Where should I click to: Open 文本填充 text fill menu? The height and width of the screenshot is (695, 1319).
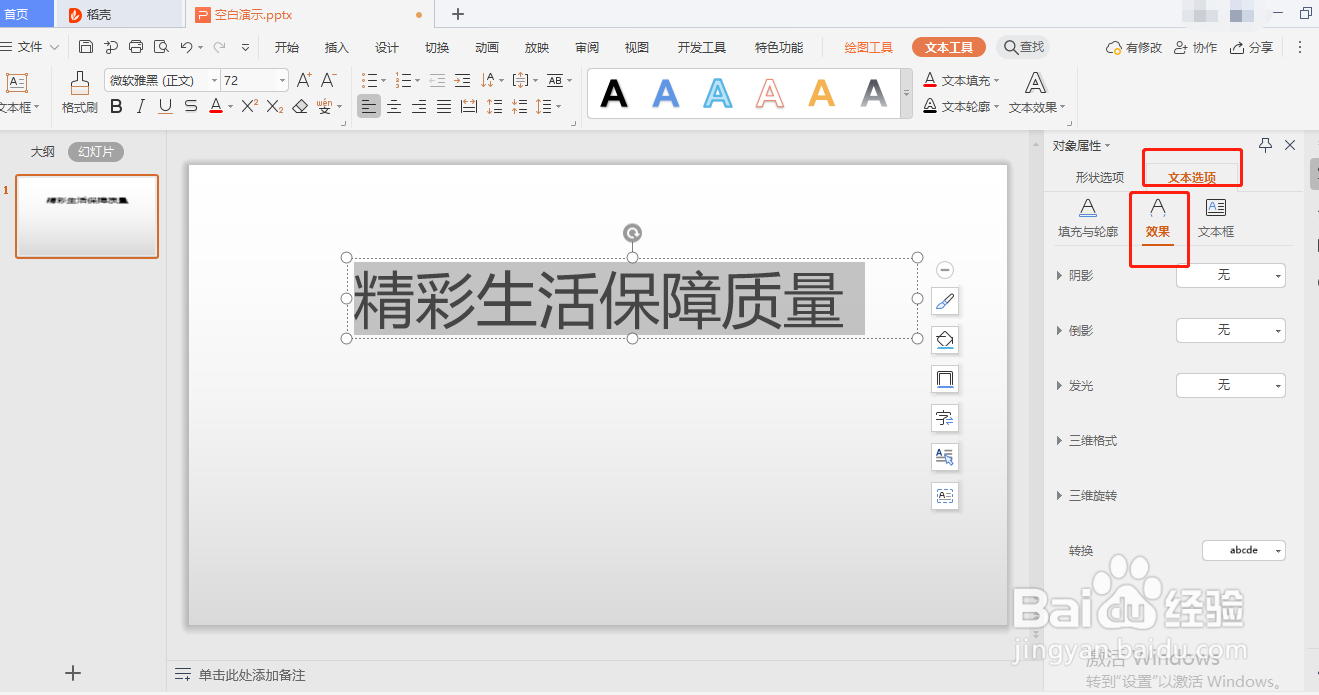click(x=961, y=80)
